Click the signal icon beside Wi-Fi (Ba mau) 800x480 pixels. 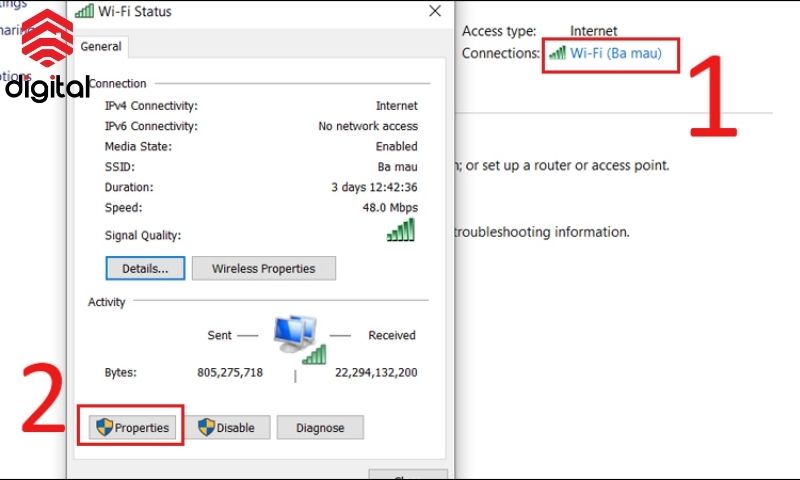click(x=557, y=53)
